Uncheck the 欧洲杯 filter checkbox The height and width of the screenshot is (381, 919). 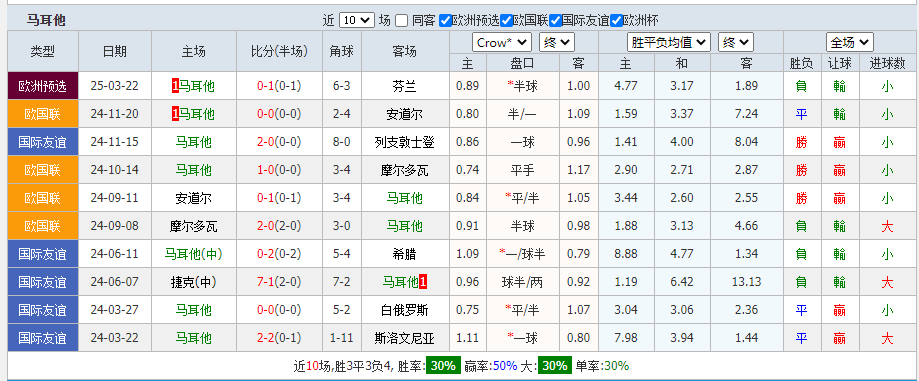[616, 21]
